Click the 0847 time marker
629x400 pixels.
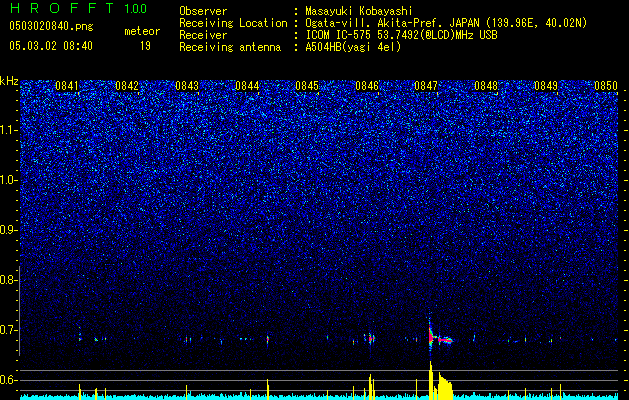426,86
